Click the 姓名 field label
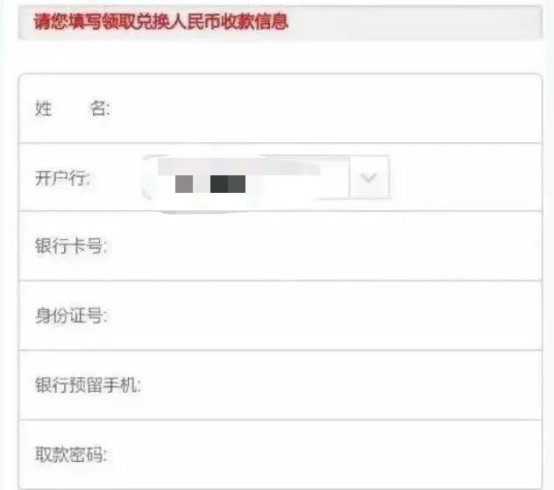This screenshot has width=554, height=490. (73, 108)
